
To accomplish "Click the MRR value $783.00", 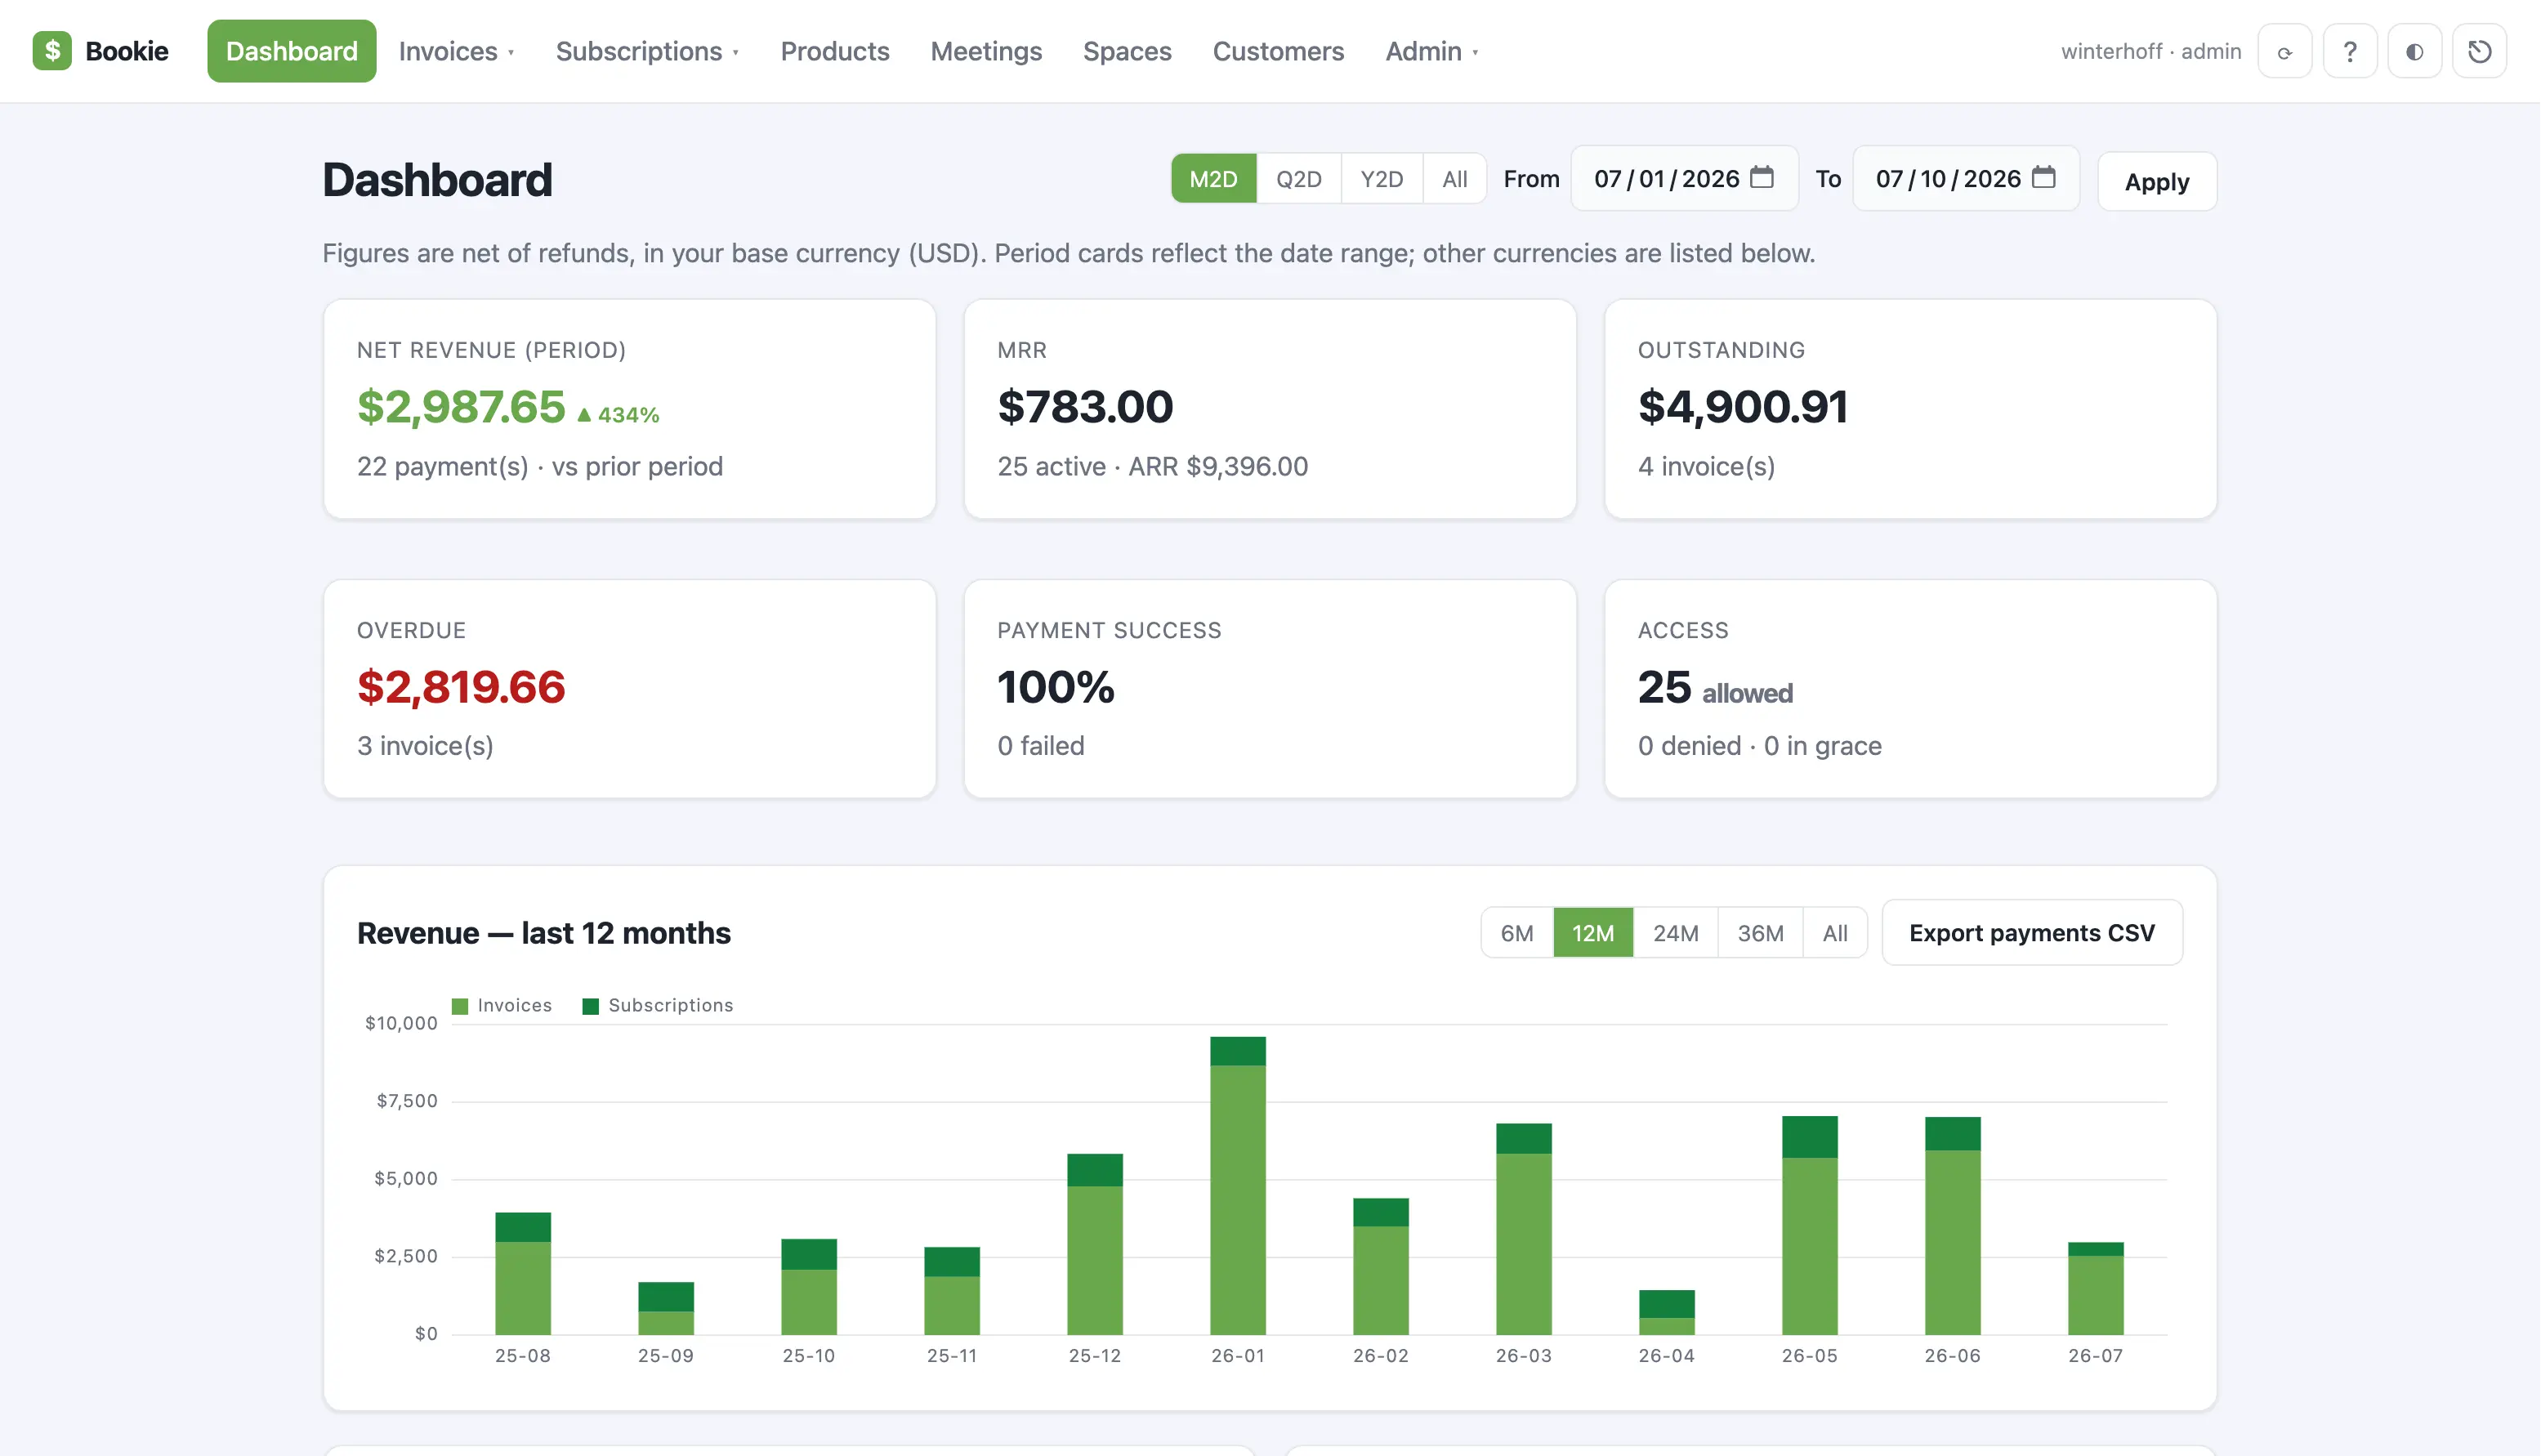I will [1085, 407].
